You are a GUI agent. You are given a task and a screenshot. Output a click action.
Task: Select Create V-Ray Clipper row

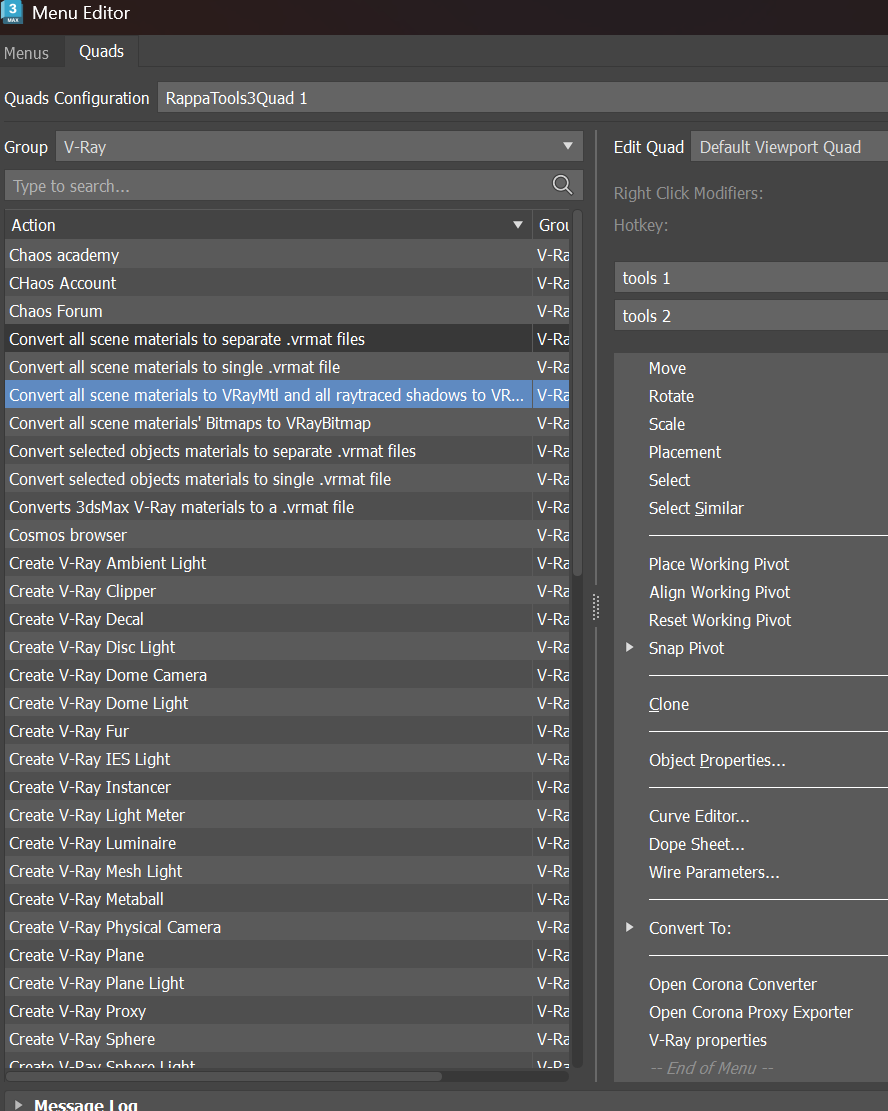tap(287, 591)
